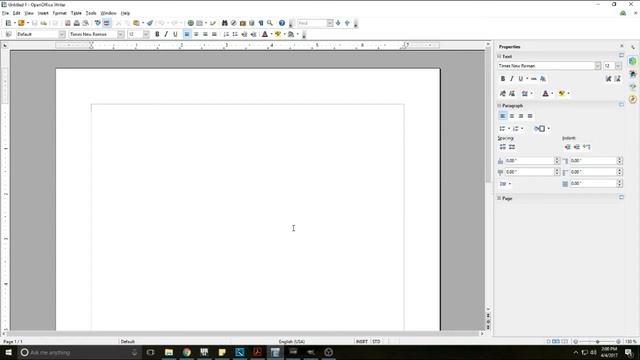Open the Table menu
This screenshot has height=360, width=640.
(x=76, y=13)
